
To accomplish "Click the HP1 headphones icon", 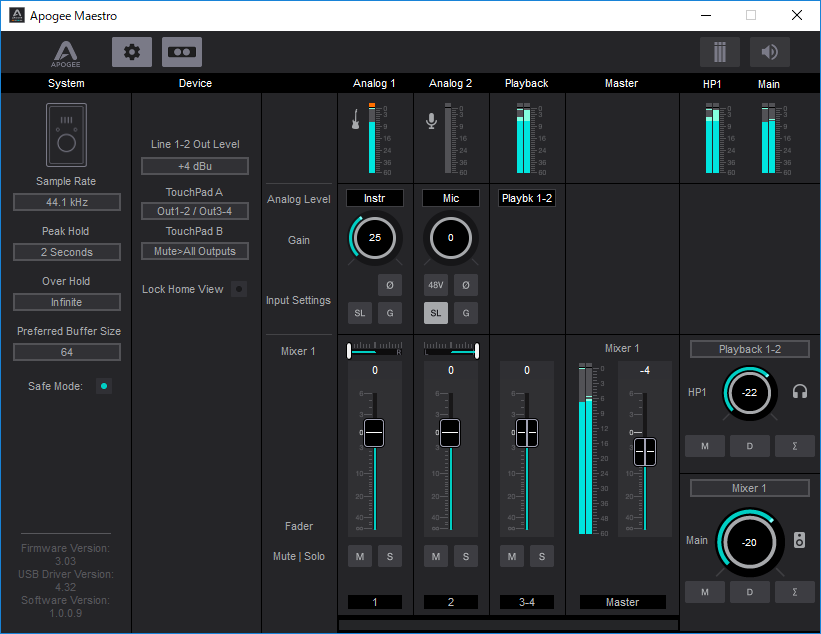I will pyautogui.click(x=800, y=392).
